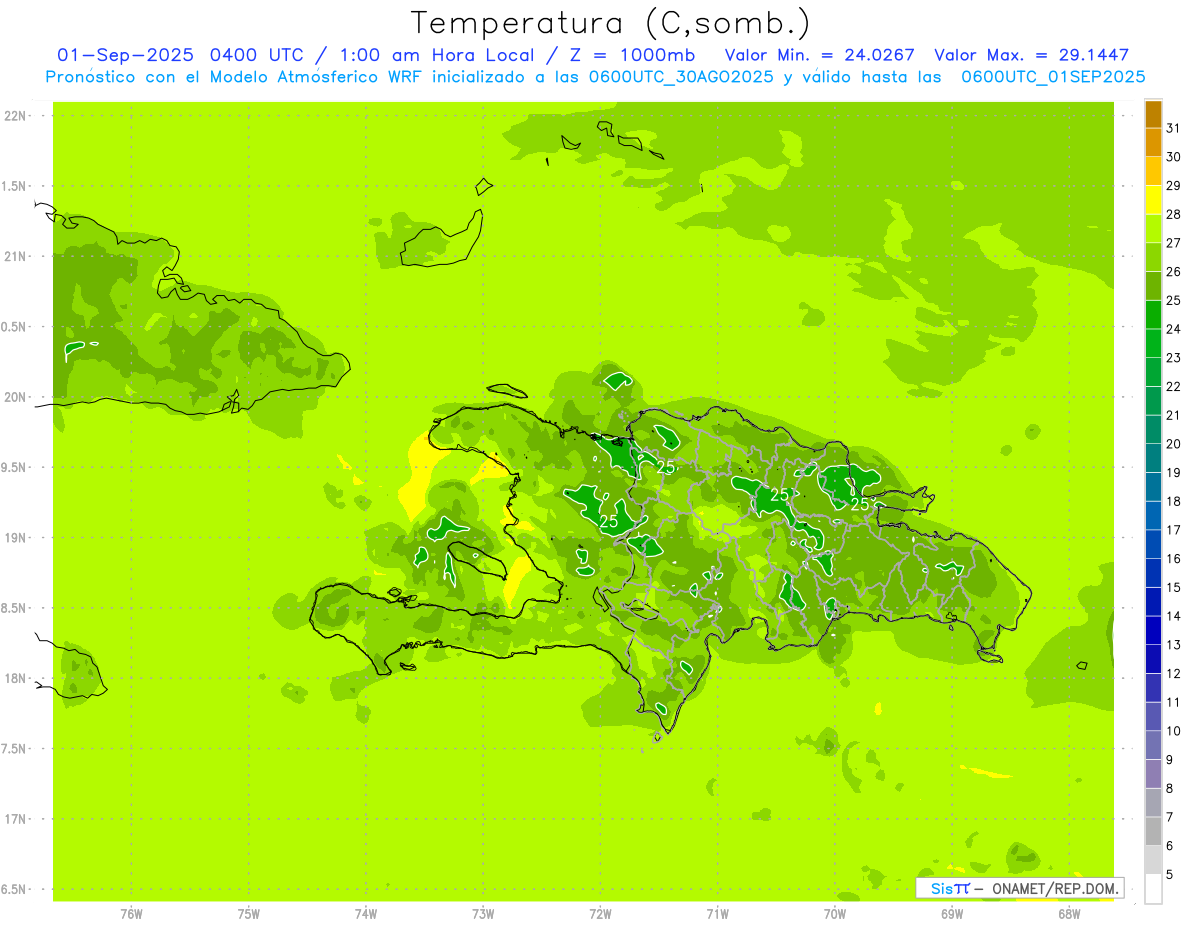Pick the gold legend swatch between 29 and 30
Image resolution: width=1200 pixels, height=927 pixels.
[1153, 171]
